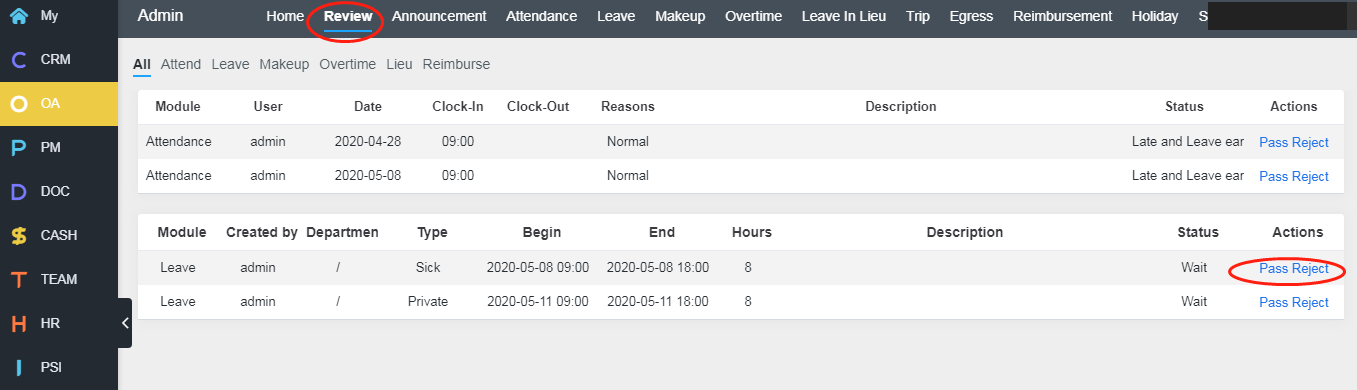Open the CASH dollar icon
1357x390 pixels.
tap(18, 236)
